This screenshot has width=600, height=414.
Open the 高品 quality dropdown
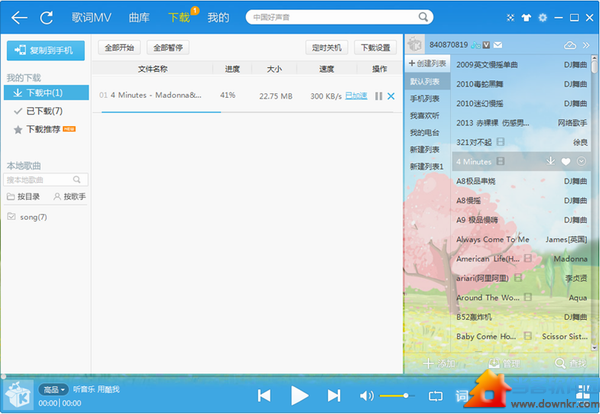(54, 390)
